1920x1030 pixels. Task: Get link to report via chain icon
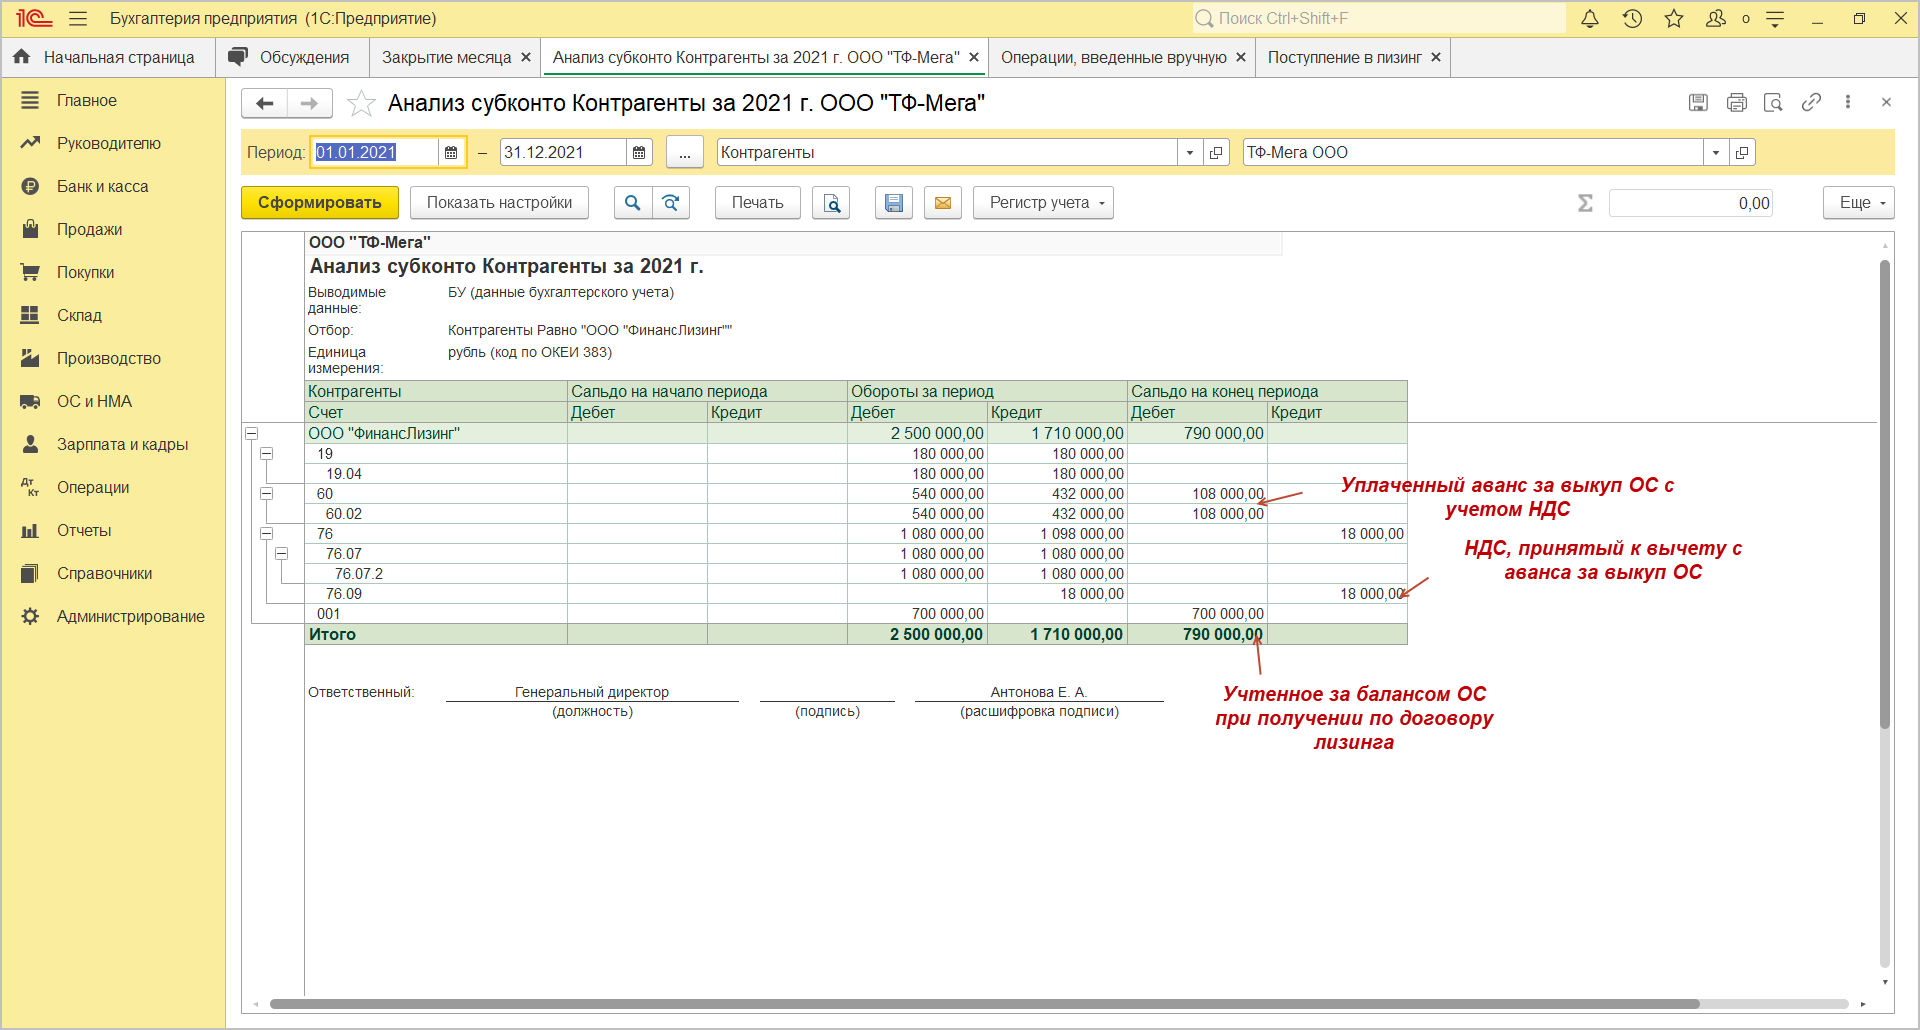1811,102
